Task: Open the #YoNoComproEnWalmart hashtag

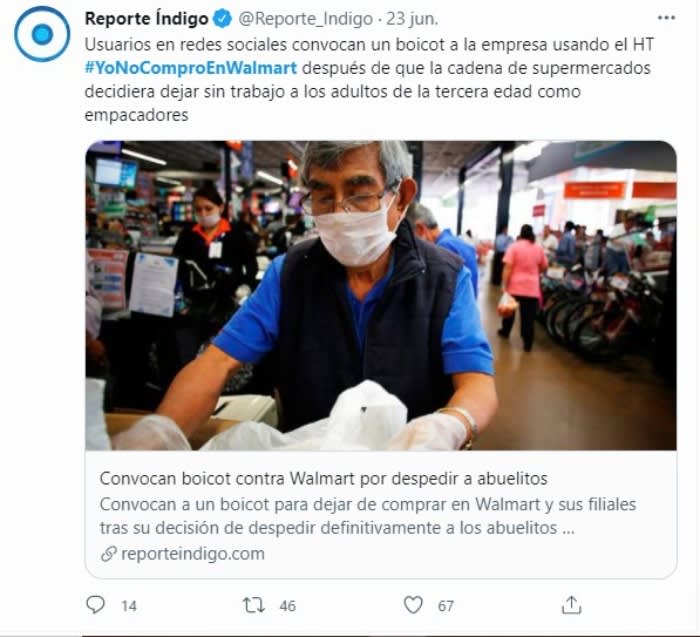Action: [191, 68]
